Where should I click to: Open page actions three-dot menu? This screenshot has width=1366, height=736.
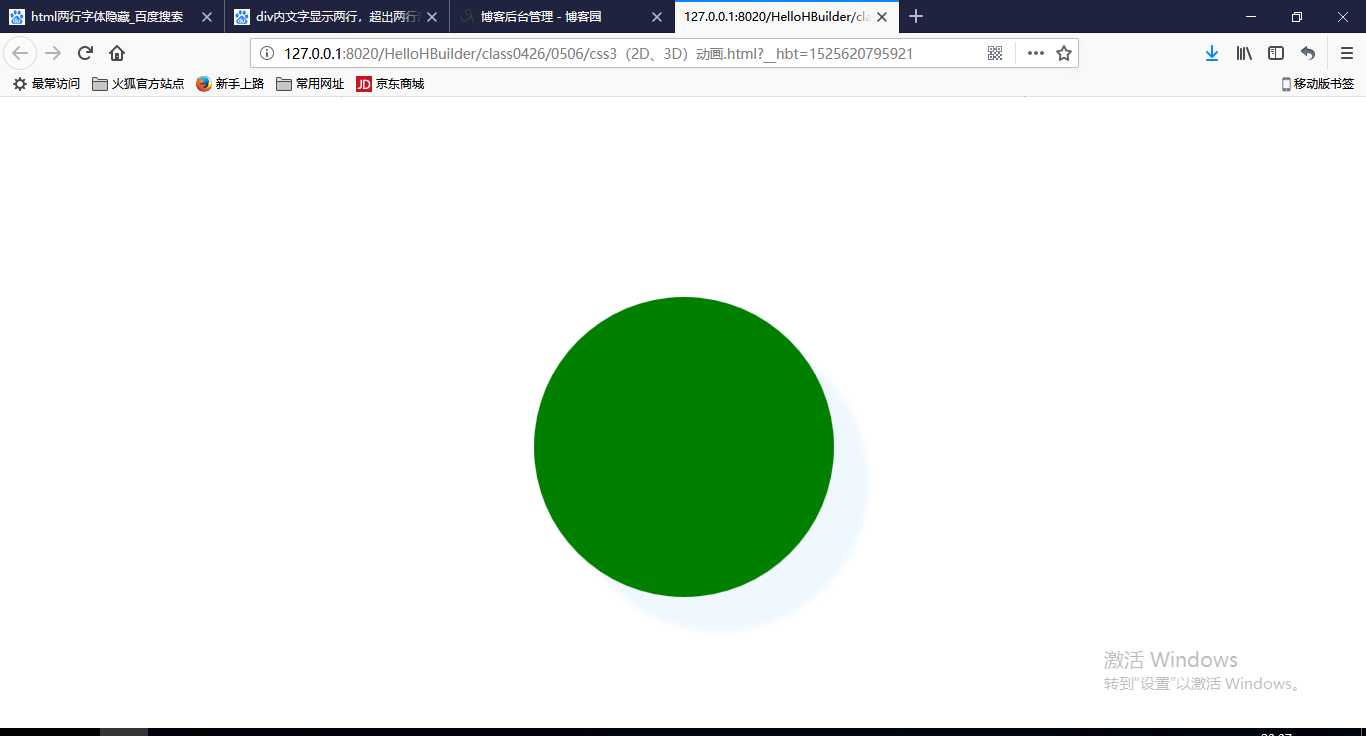click(x=1036, y=53)
